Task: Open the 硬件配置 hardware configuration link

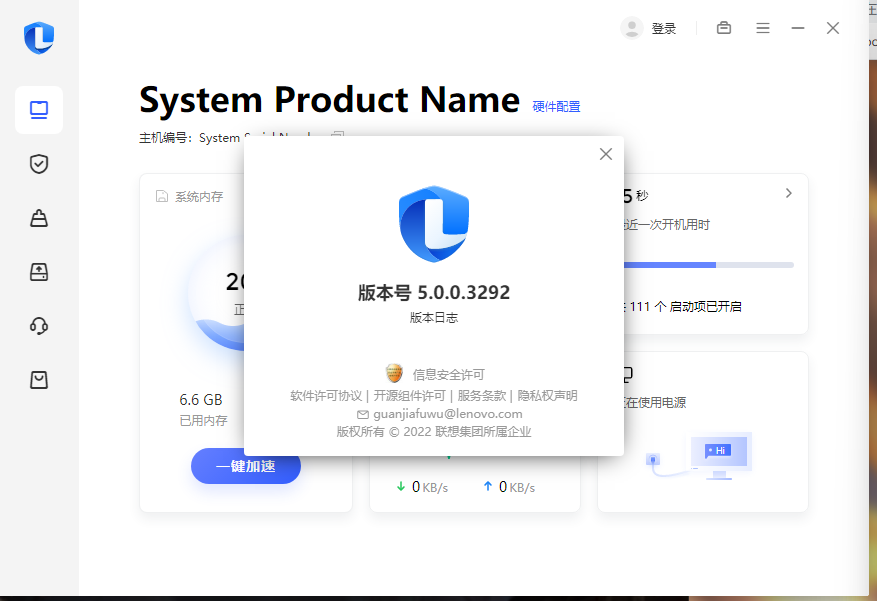Action: (x=557, y=106)
